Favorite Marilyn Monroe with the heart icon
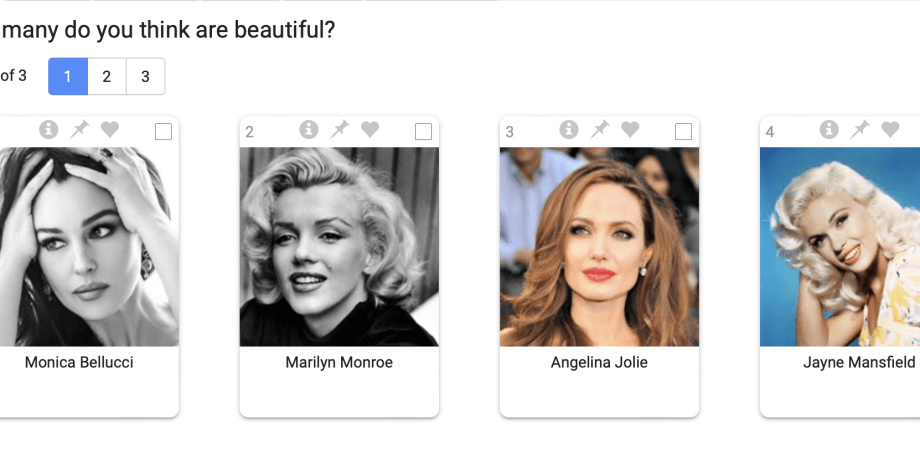This screenshot has width=920, height=465. 370,129
